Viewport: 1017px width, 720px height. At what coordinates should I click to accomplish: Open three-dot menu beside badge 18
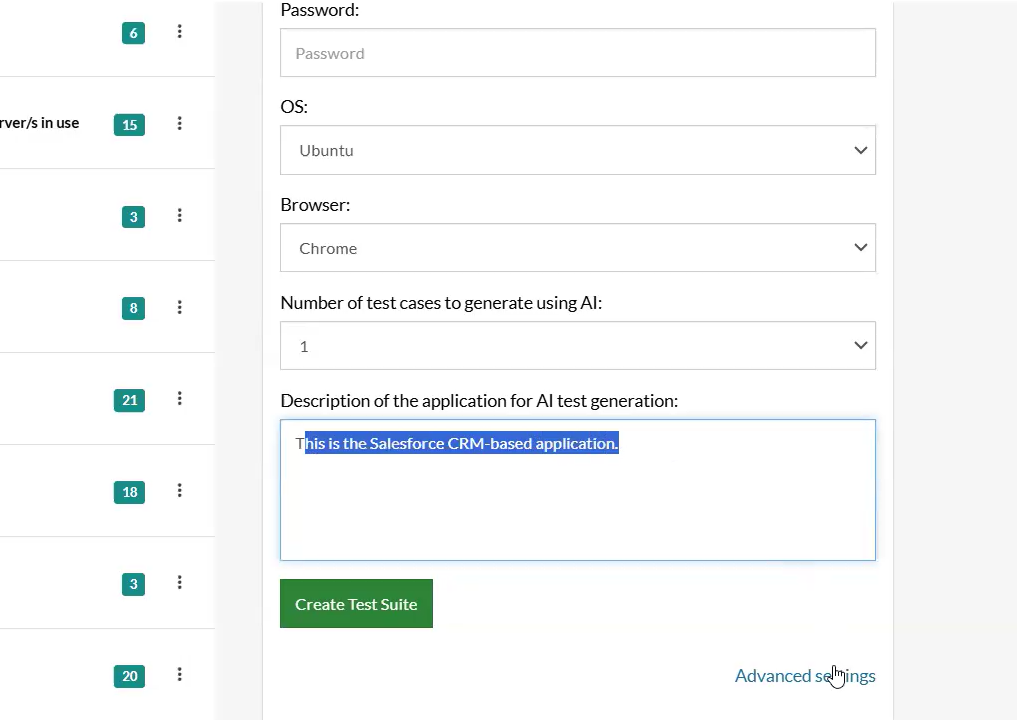point(180,491)
